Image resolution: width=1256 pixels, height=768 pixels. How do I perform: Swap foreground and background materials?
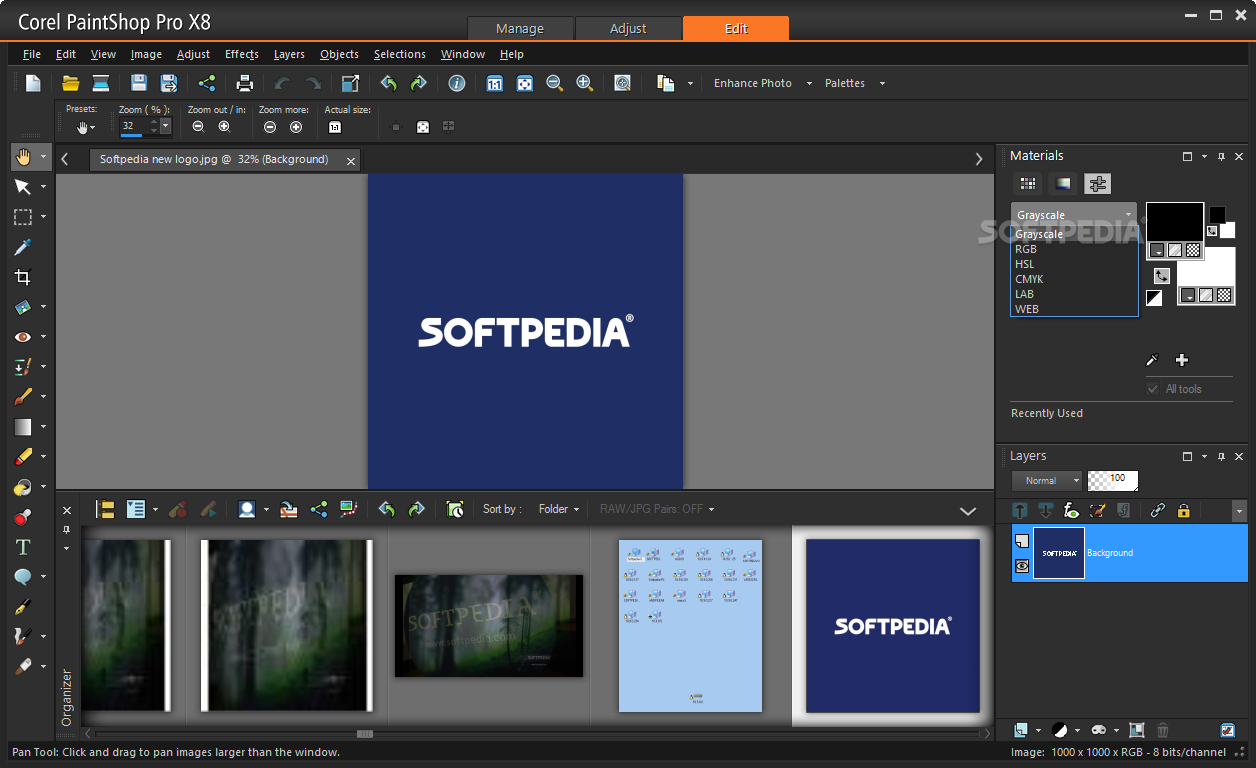pyautogui.click(x=1161, y=275)
